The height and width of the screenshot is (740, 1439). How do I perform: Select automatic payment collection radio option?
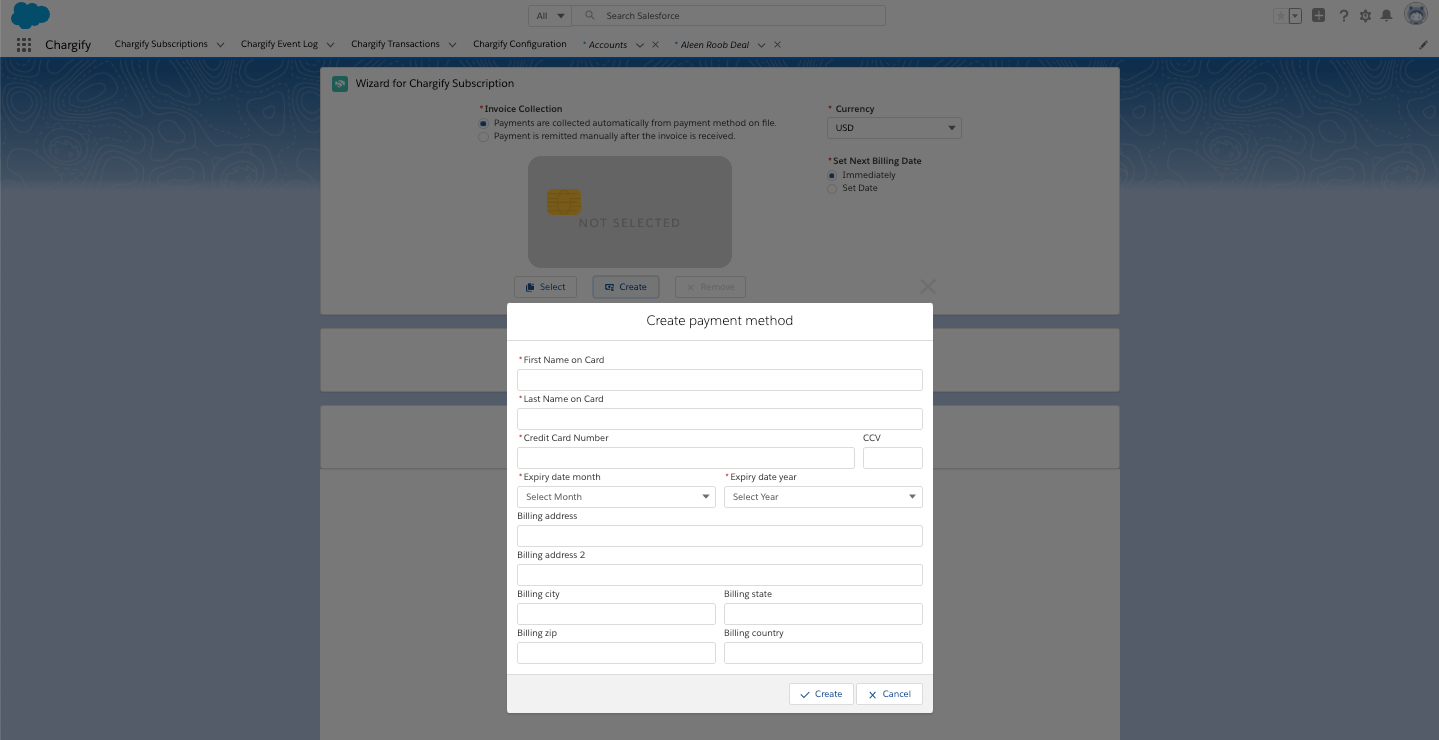[484, 123]
